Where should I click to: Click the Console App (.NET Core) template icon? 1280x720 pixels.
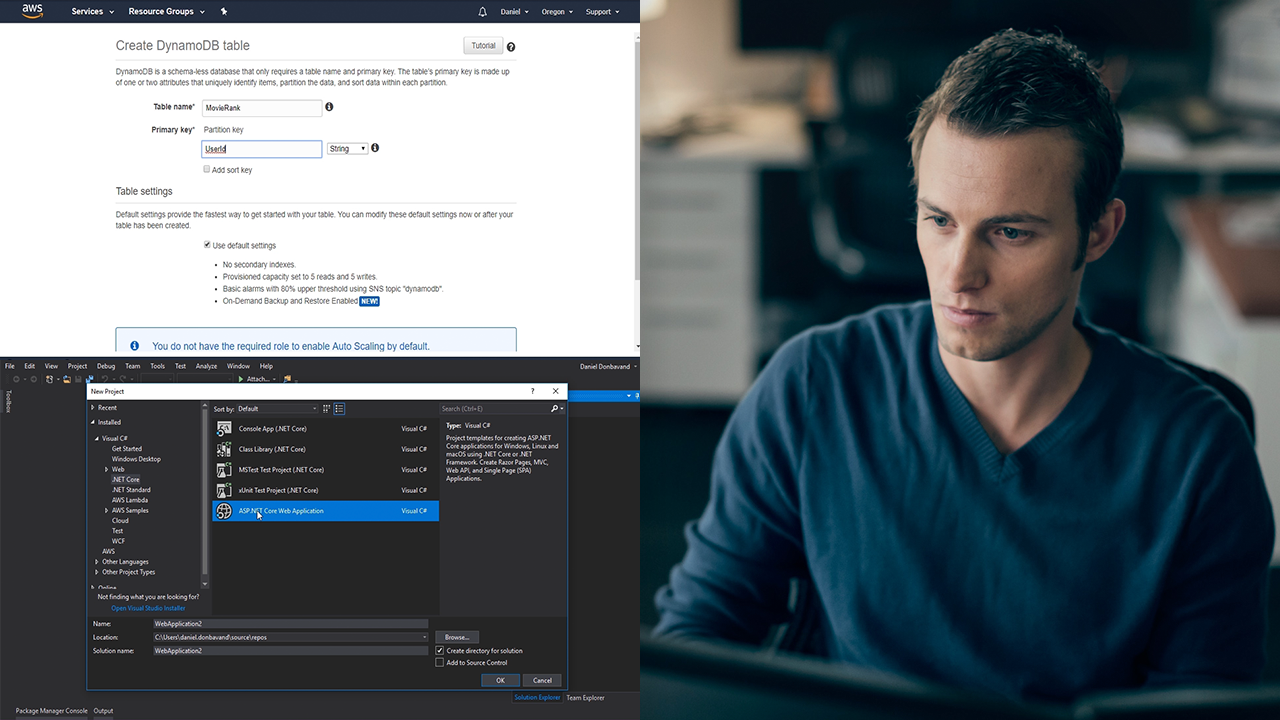click(224, 428)
